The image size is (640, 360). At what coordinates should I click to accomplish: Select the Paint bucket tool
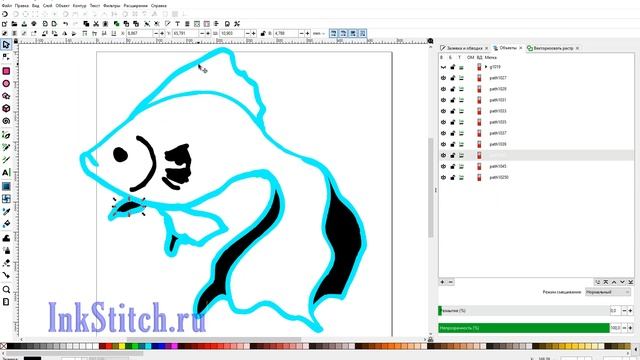[6, 224]
